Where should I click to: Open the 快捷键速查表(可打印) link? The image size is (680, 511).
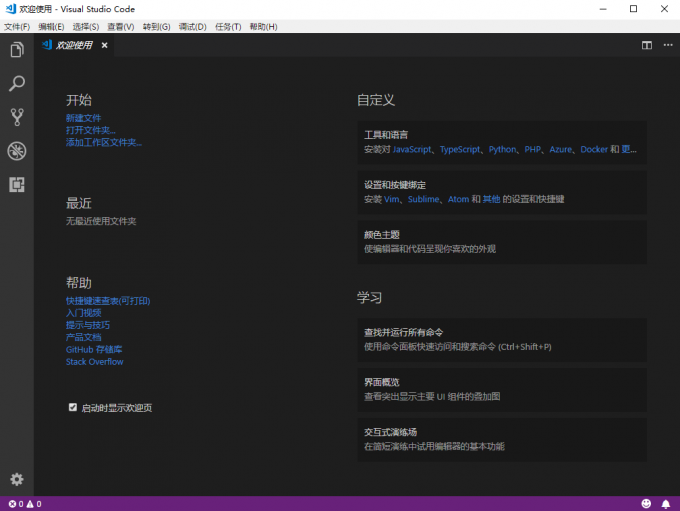(x=108, y=301)
